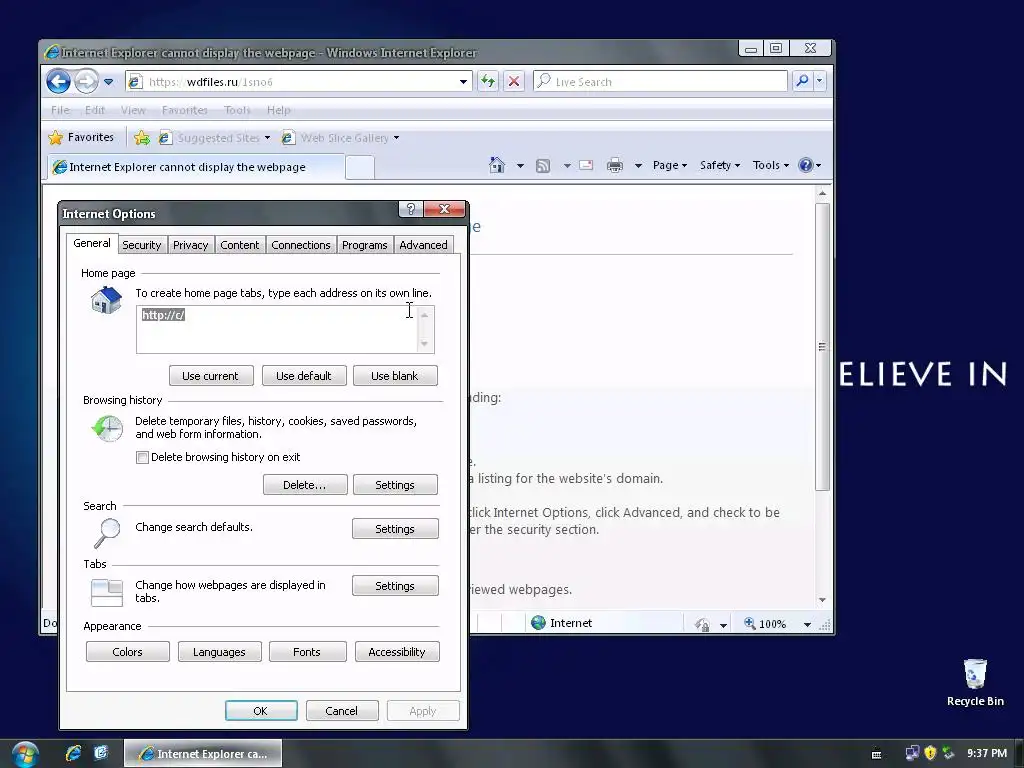The width and height of the screenshot is (1024, 768).
Task: Switch to the Privacy tab
Action: pos(191,245)
